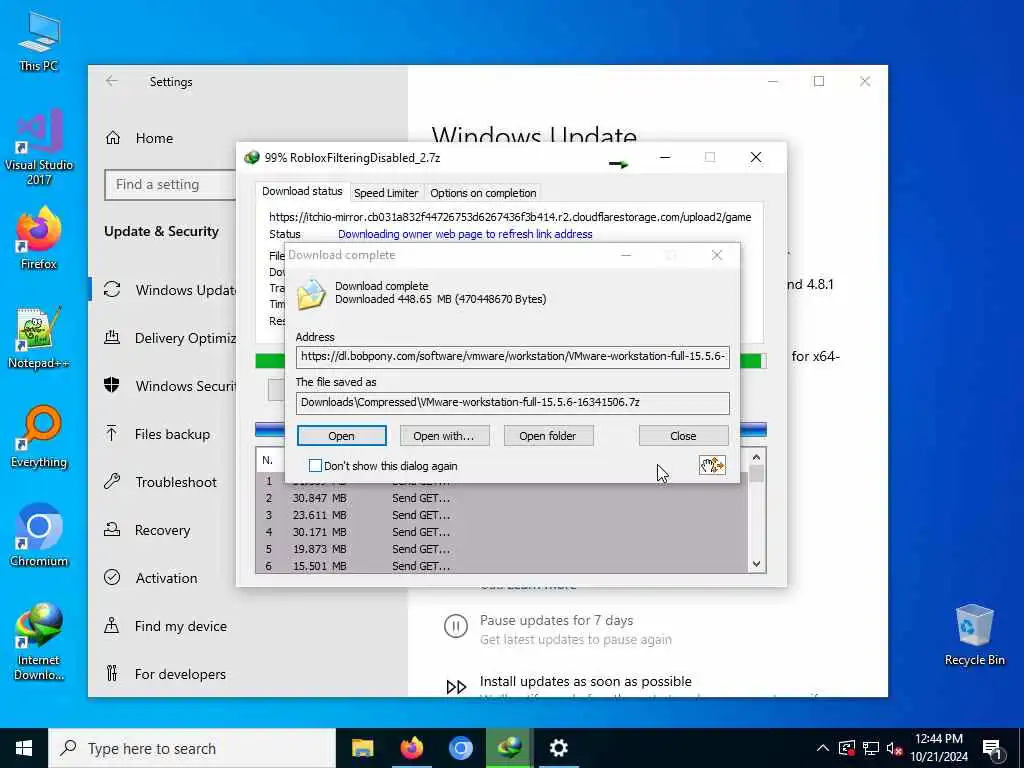Image resolution: width=1024 pixels, height=768 pixels.
Task: Check Don't show this dialog again
Action: click(315, 466)
